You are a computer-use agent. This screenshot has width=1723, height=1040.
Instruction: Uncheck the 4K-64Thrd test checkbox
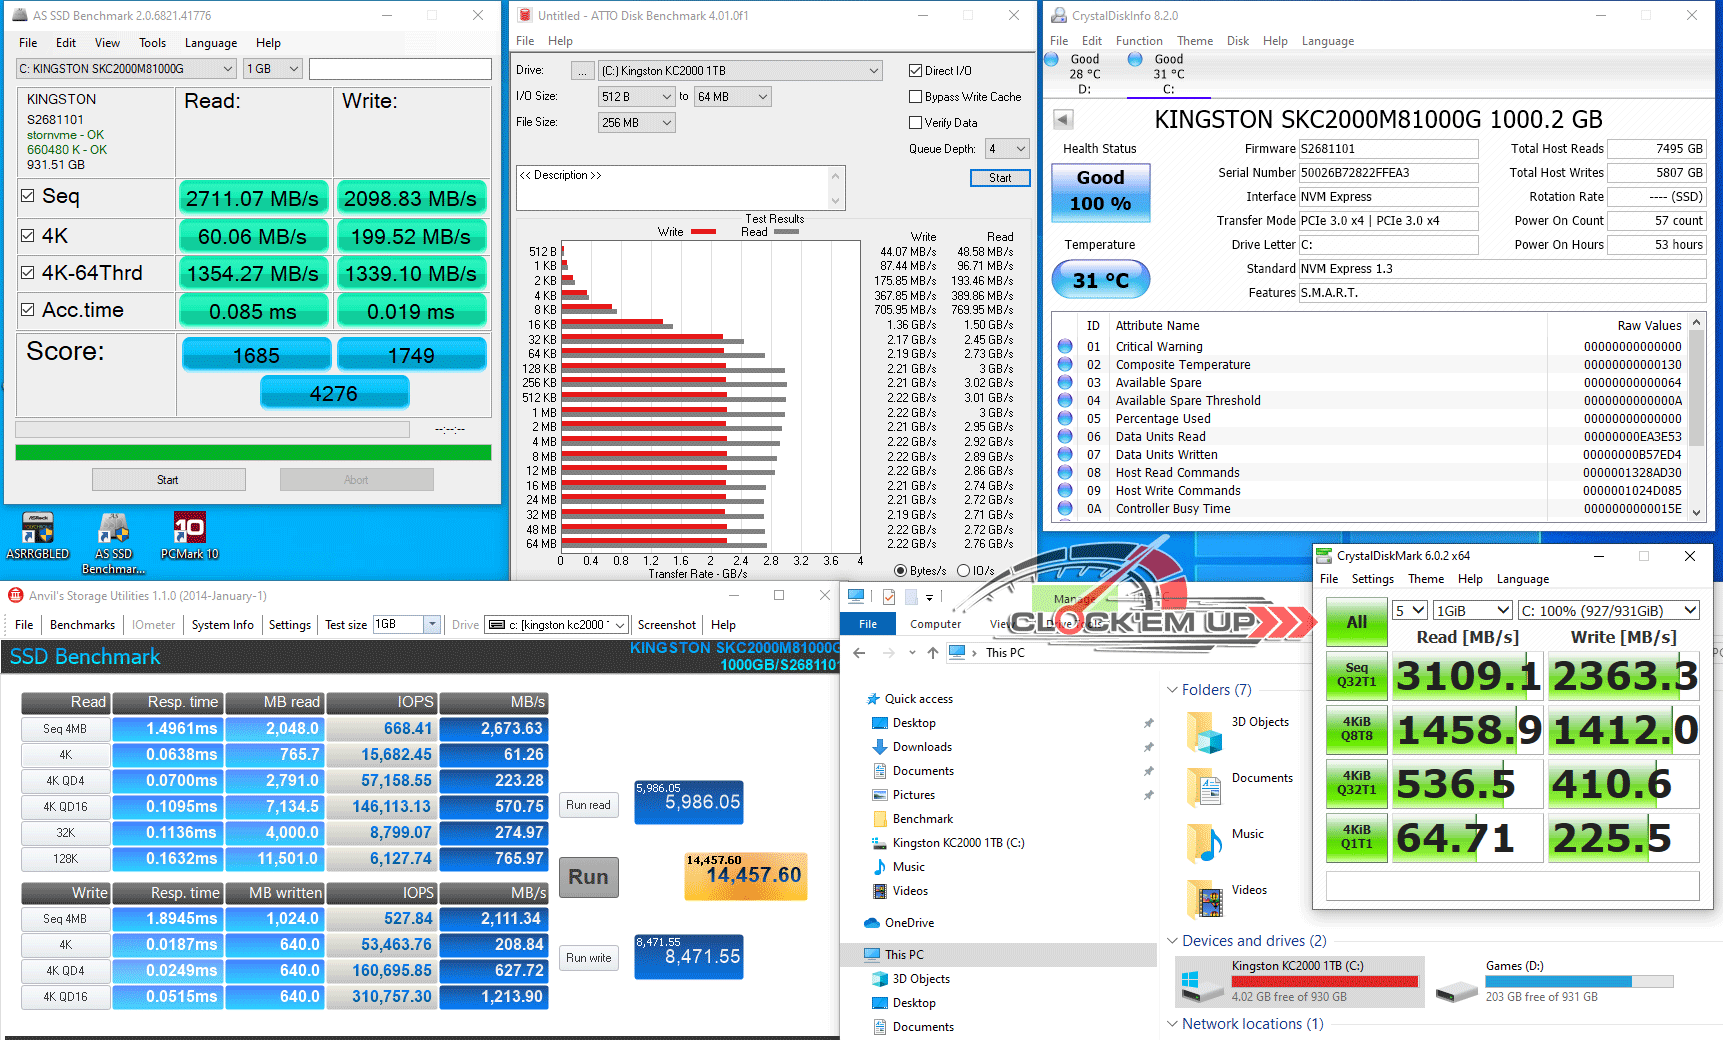point(28,273)
